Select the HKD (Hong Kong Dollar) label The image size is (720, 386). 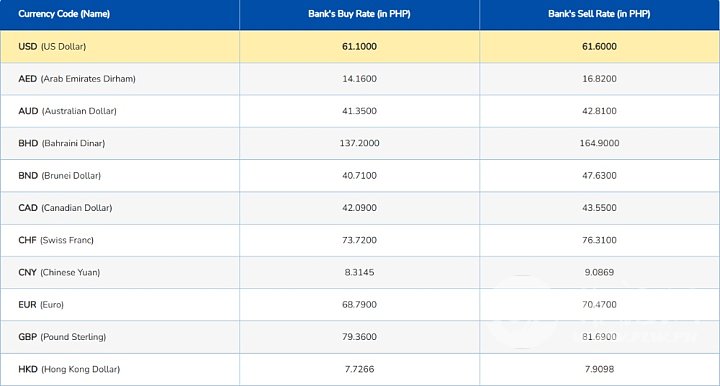(x=69, y=369)
